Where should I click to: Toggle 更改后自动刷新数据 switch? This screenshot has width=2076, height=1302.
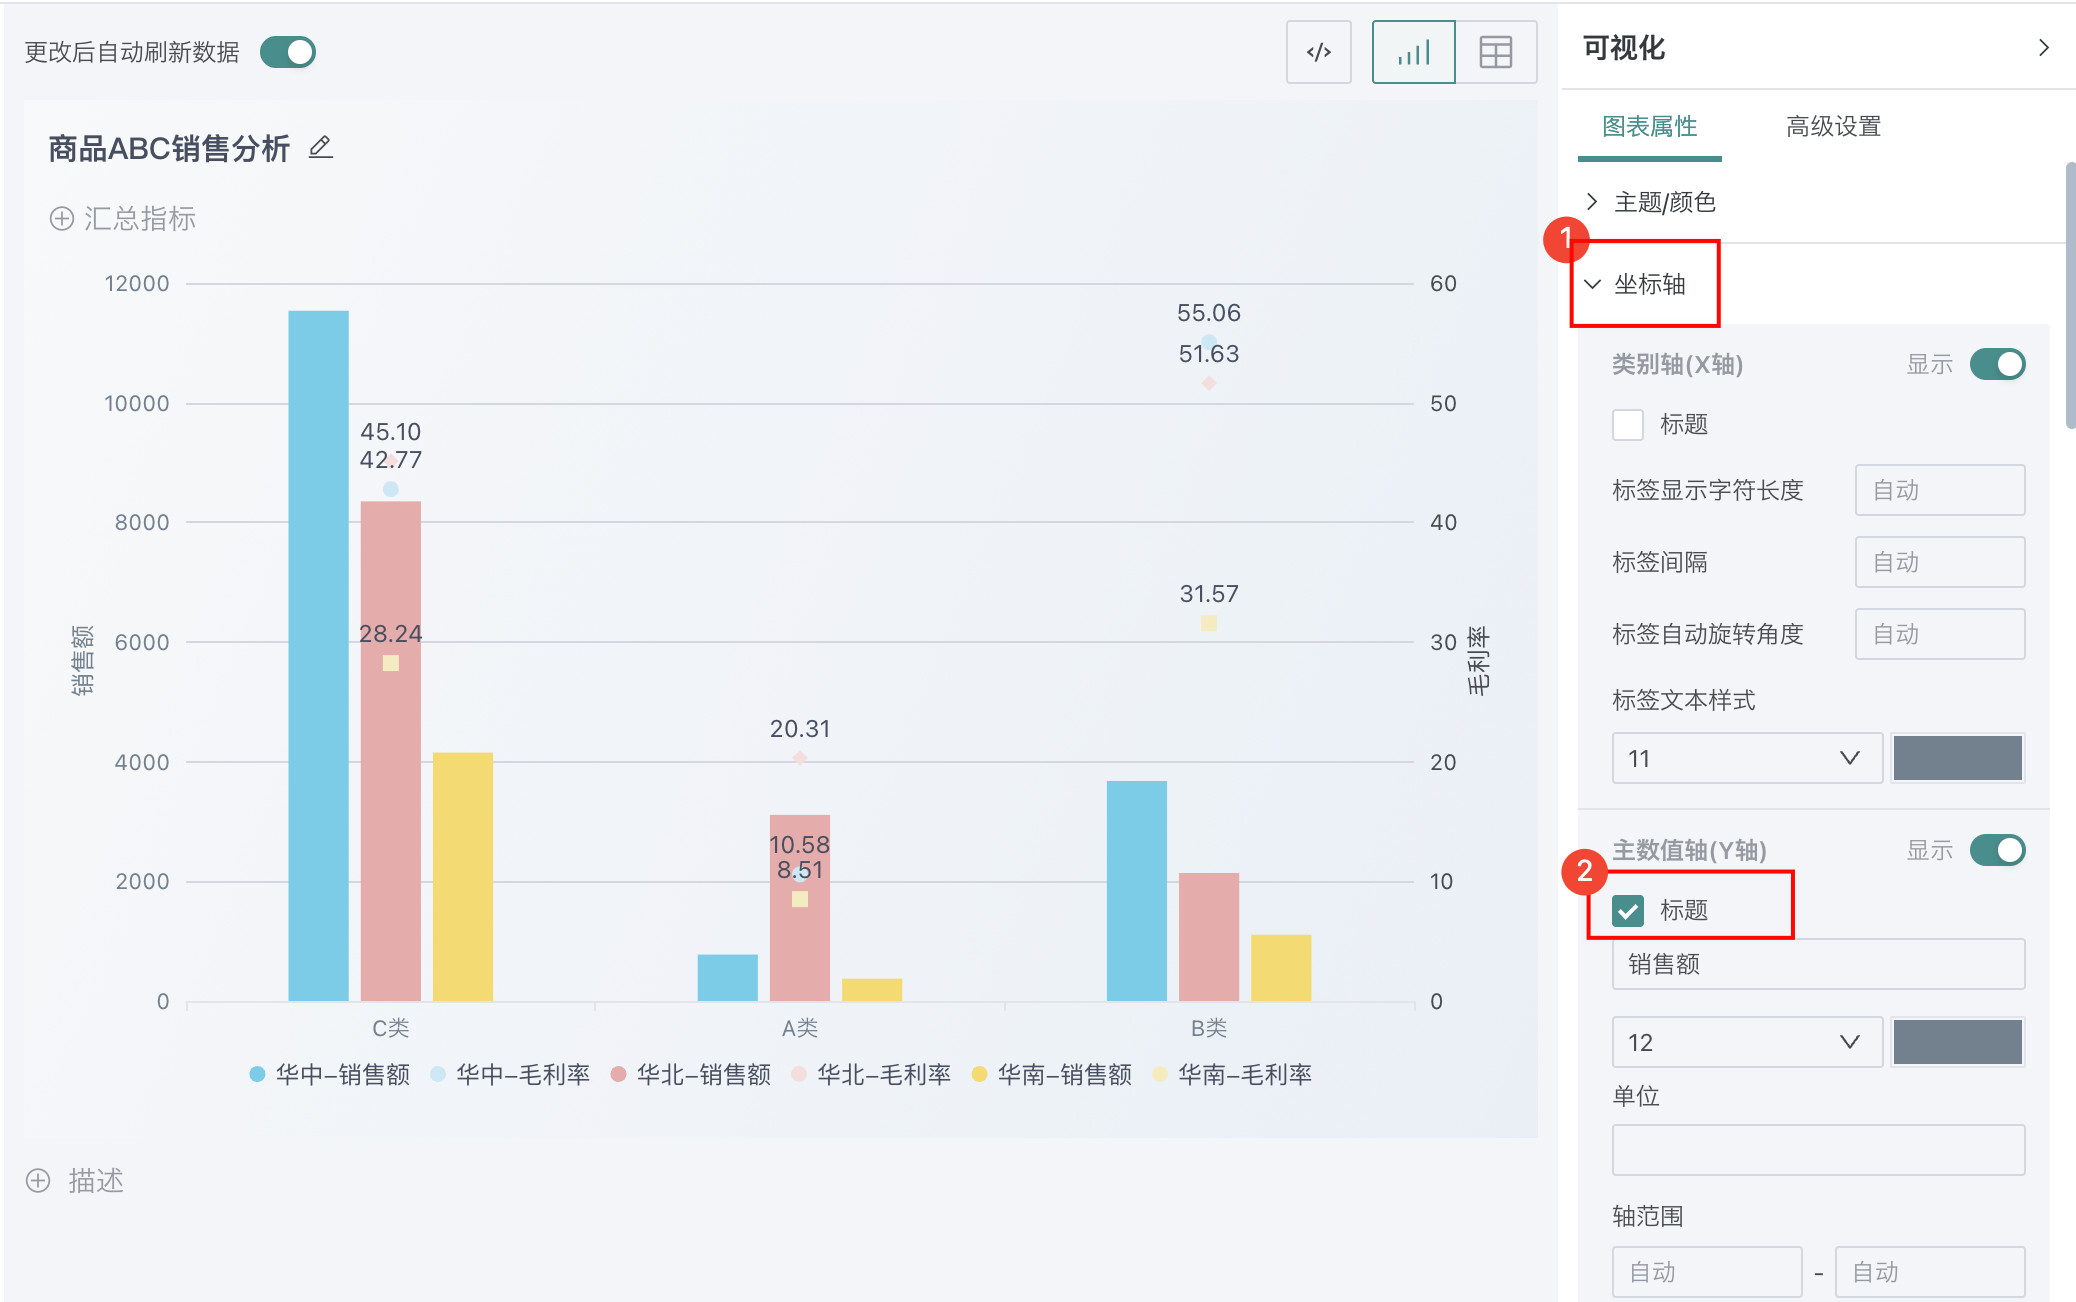[288, 52]
